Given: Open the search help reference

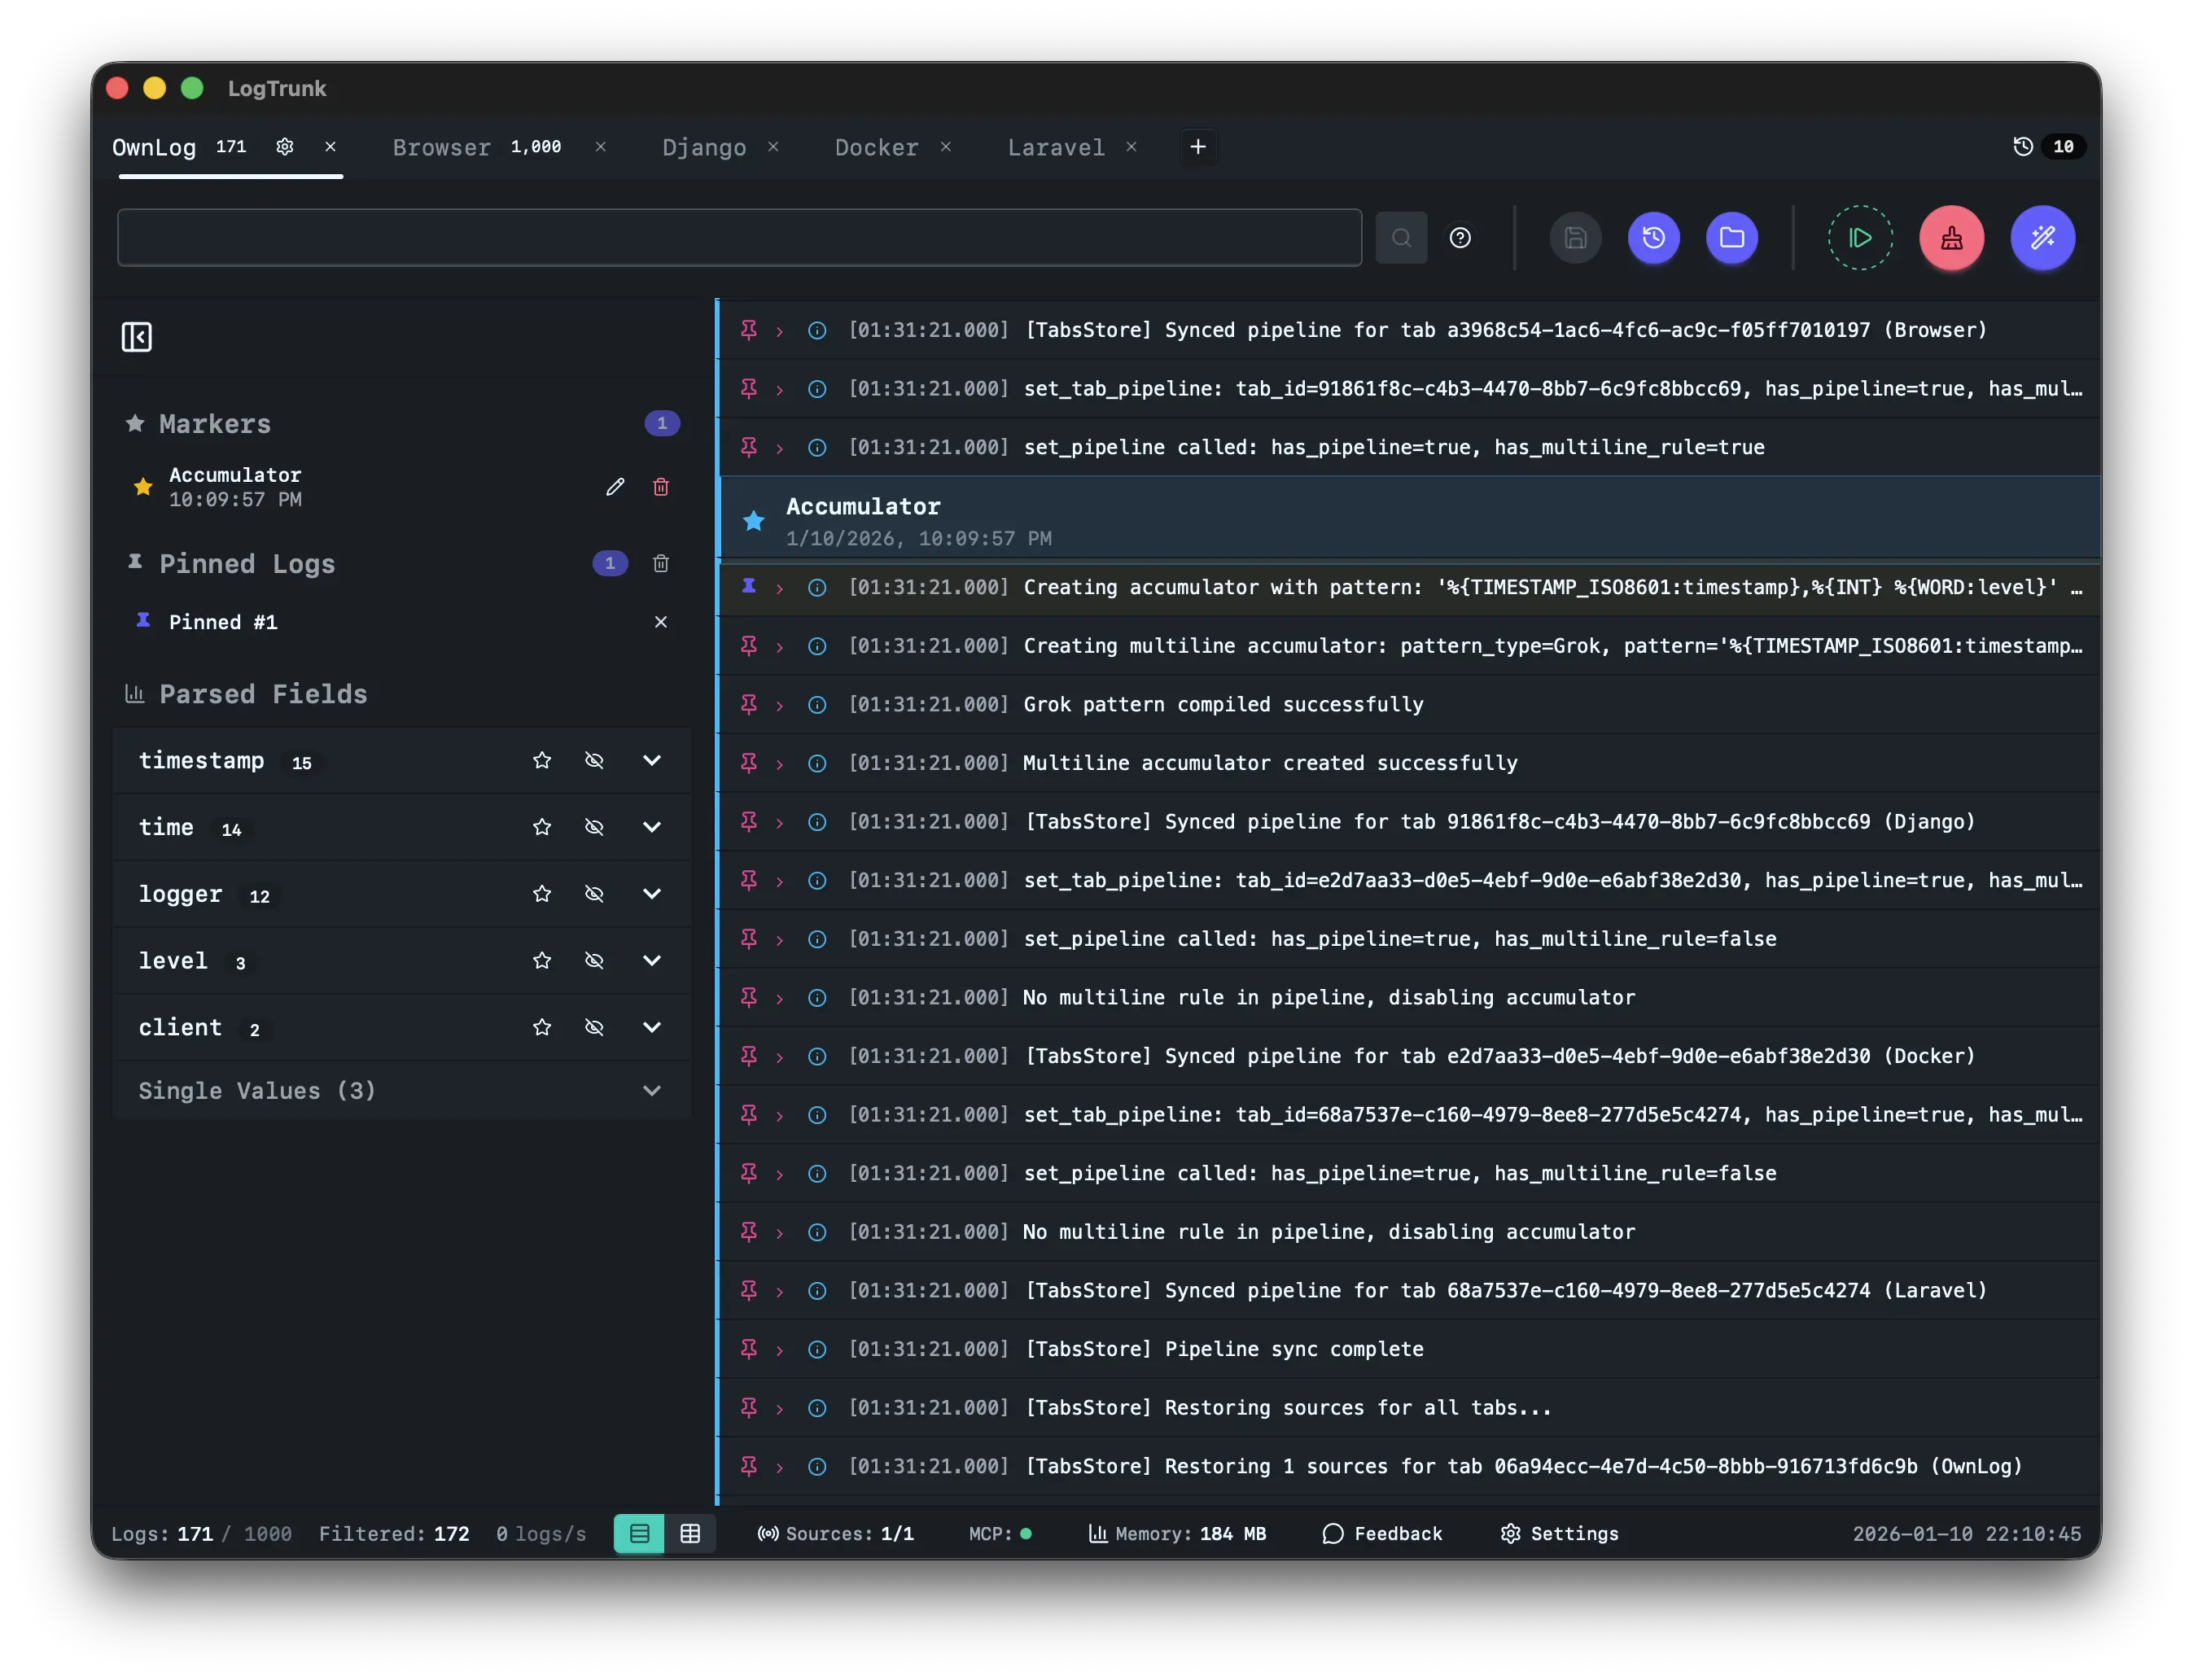Looking at the screenshot, I should [1461, 237].
